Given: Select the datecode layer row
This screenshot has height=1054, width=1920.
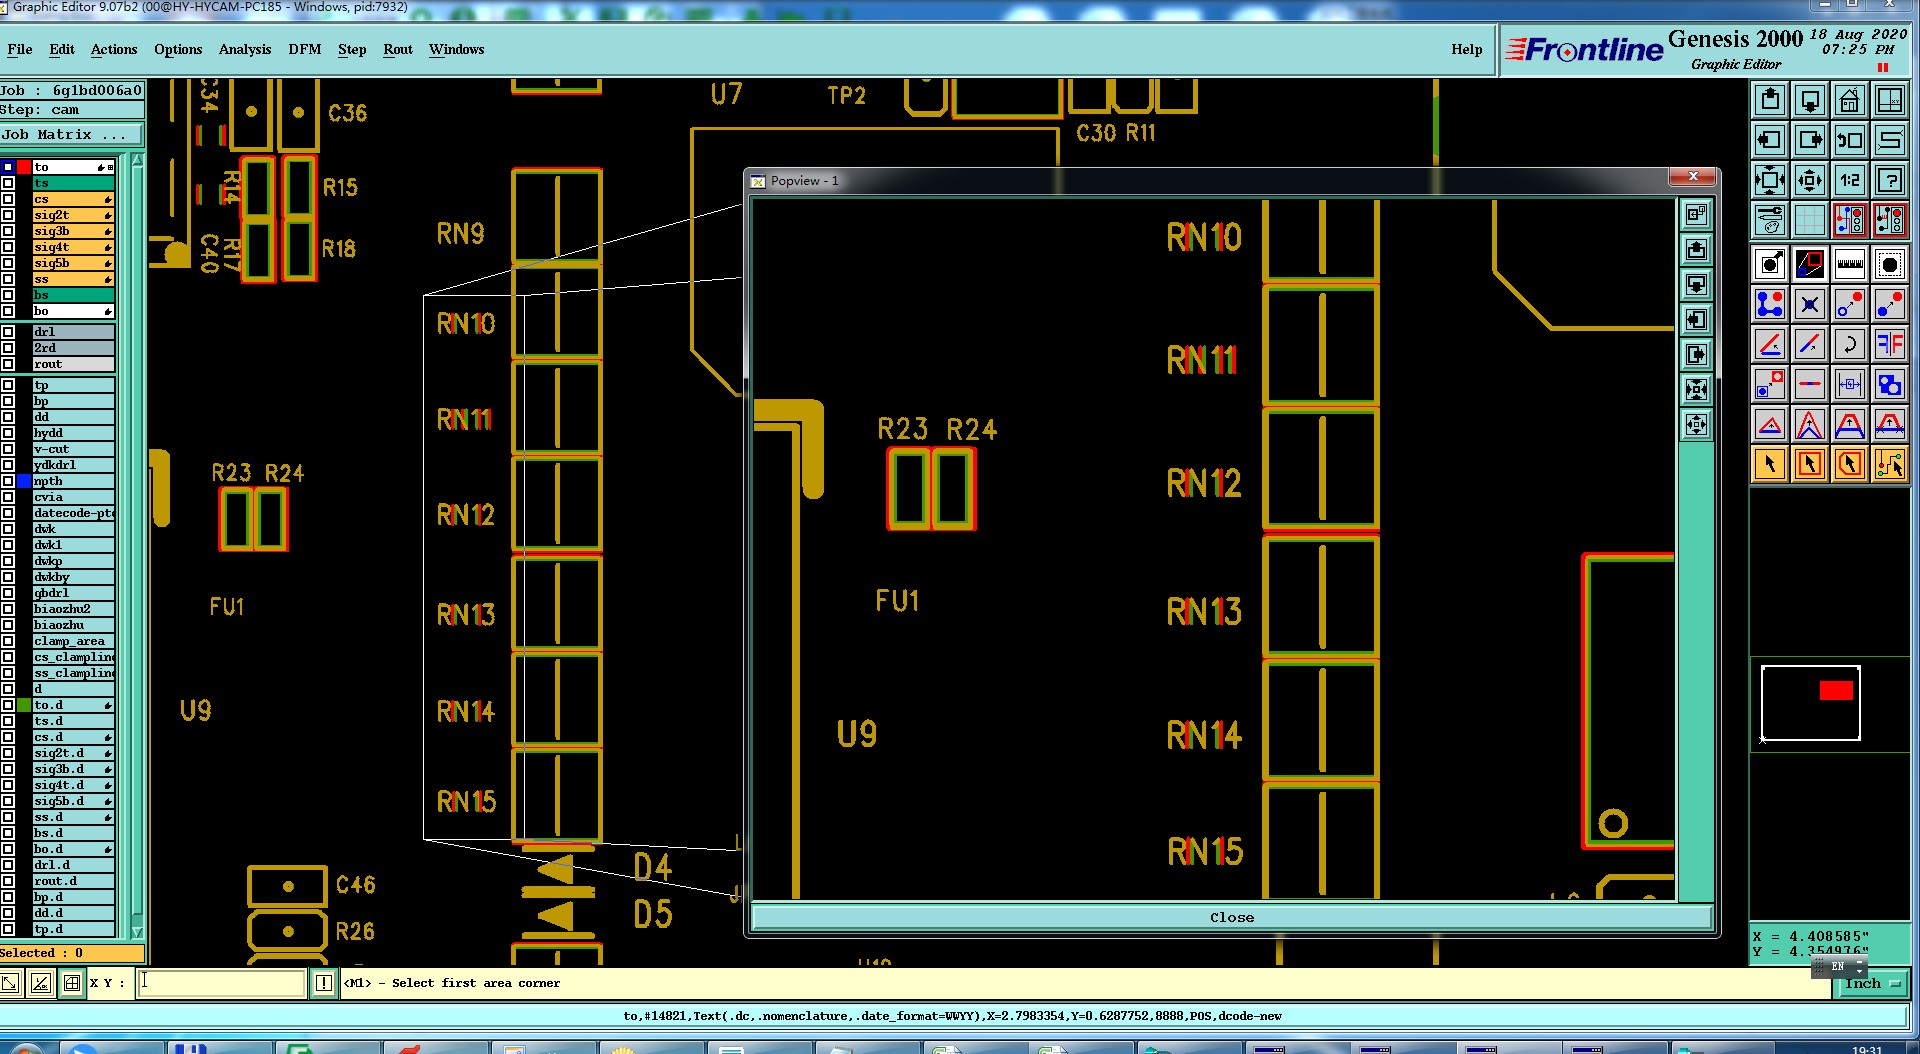Looking at the screenshot, I should (74, 513).
